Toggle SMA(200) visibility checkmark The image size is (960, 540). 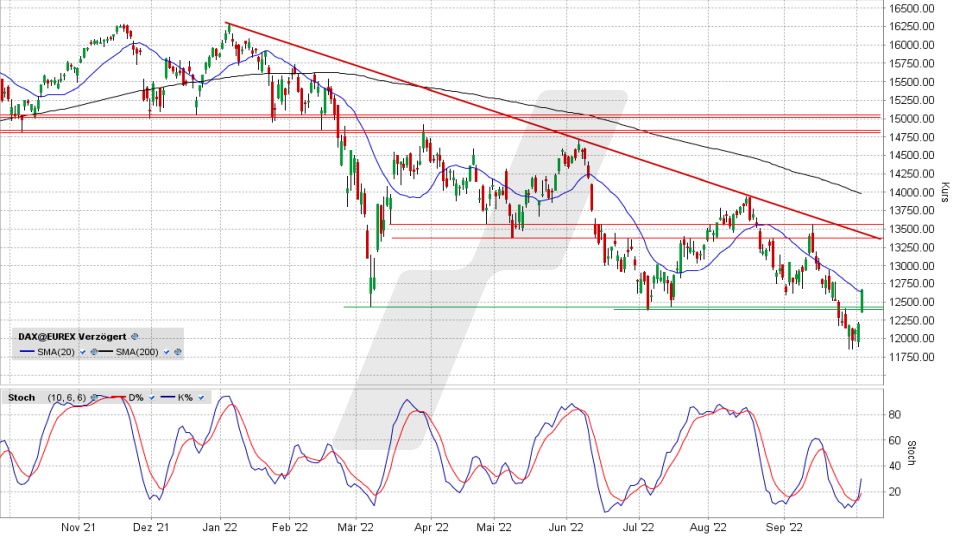[x=167, y=352]
